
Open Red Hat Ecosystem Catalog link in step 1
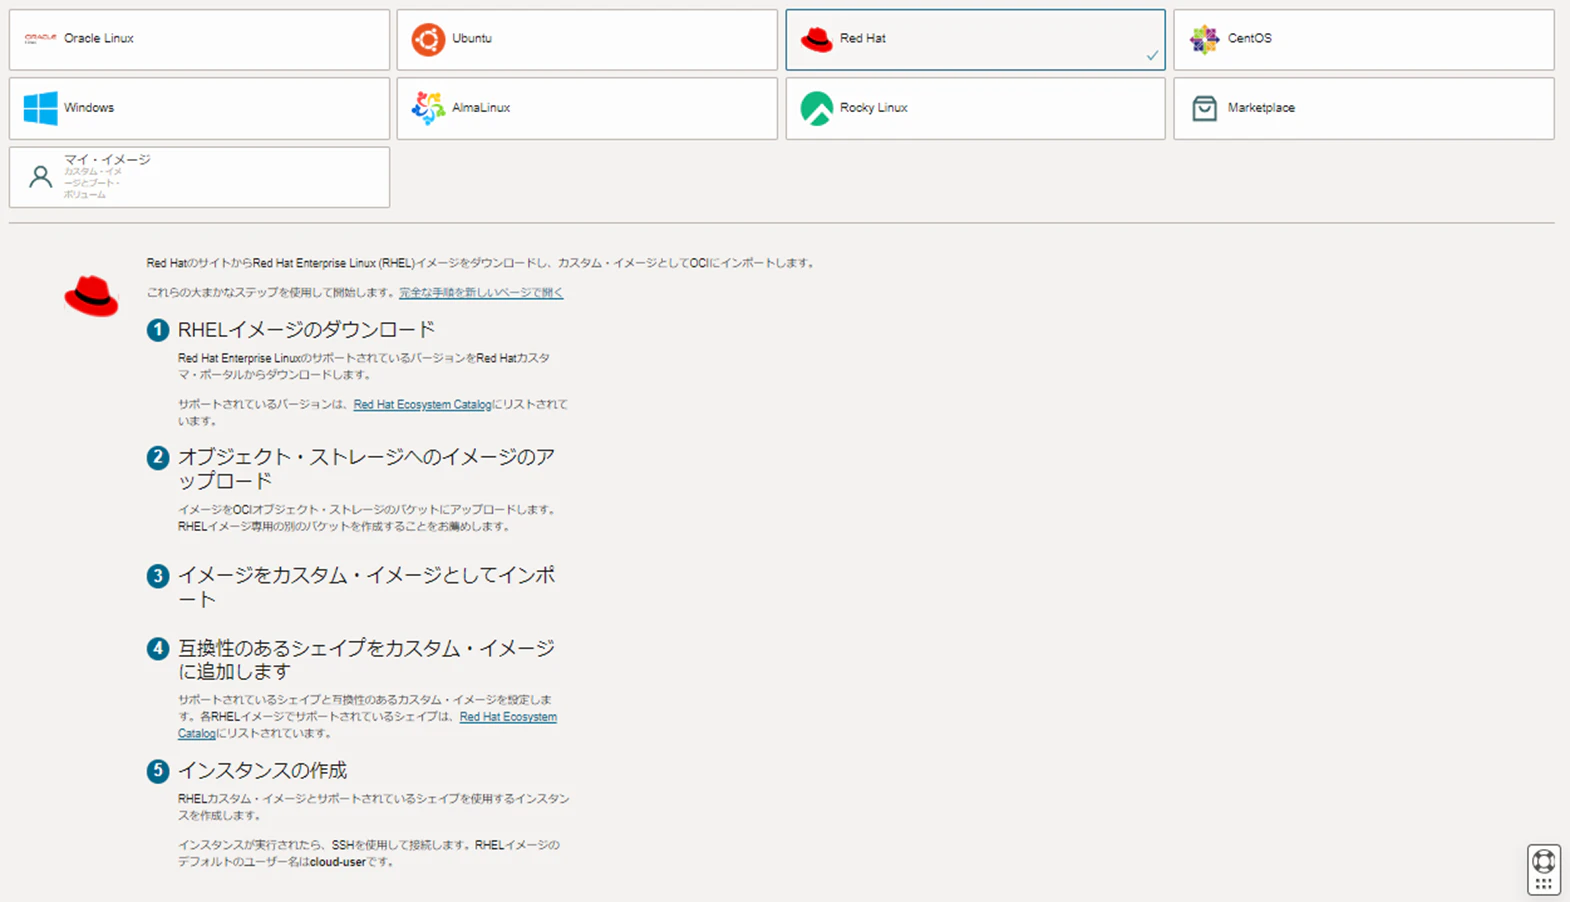pos(422,405)
